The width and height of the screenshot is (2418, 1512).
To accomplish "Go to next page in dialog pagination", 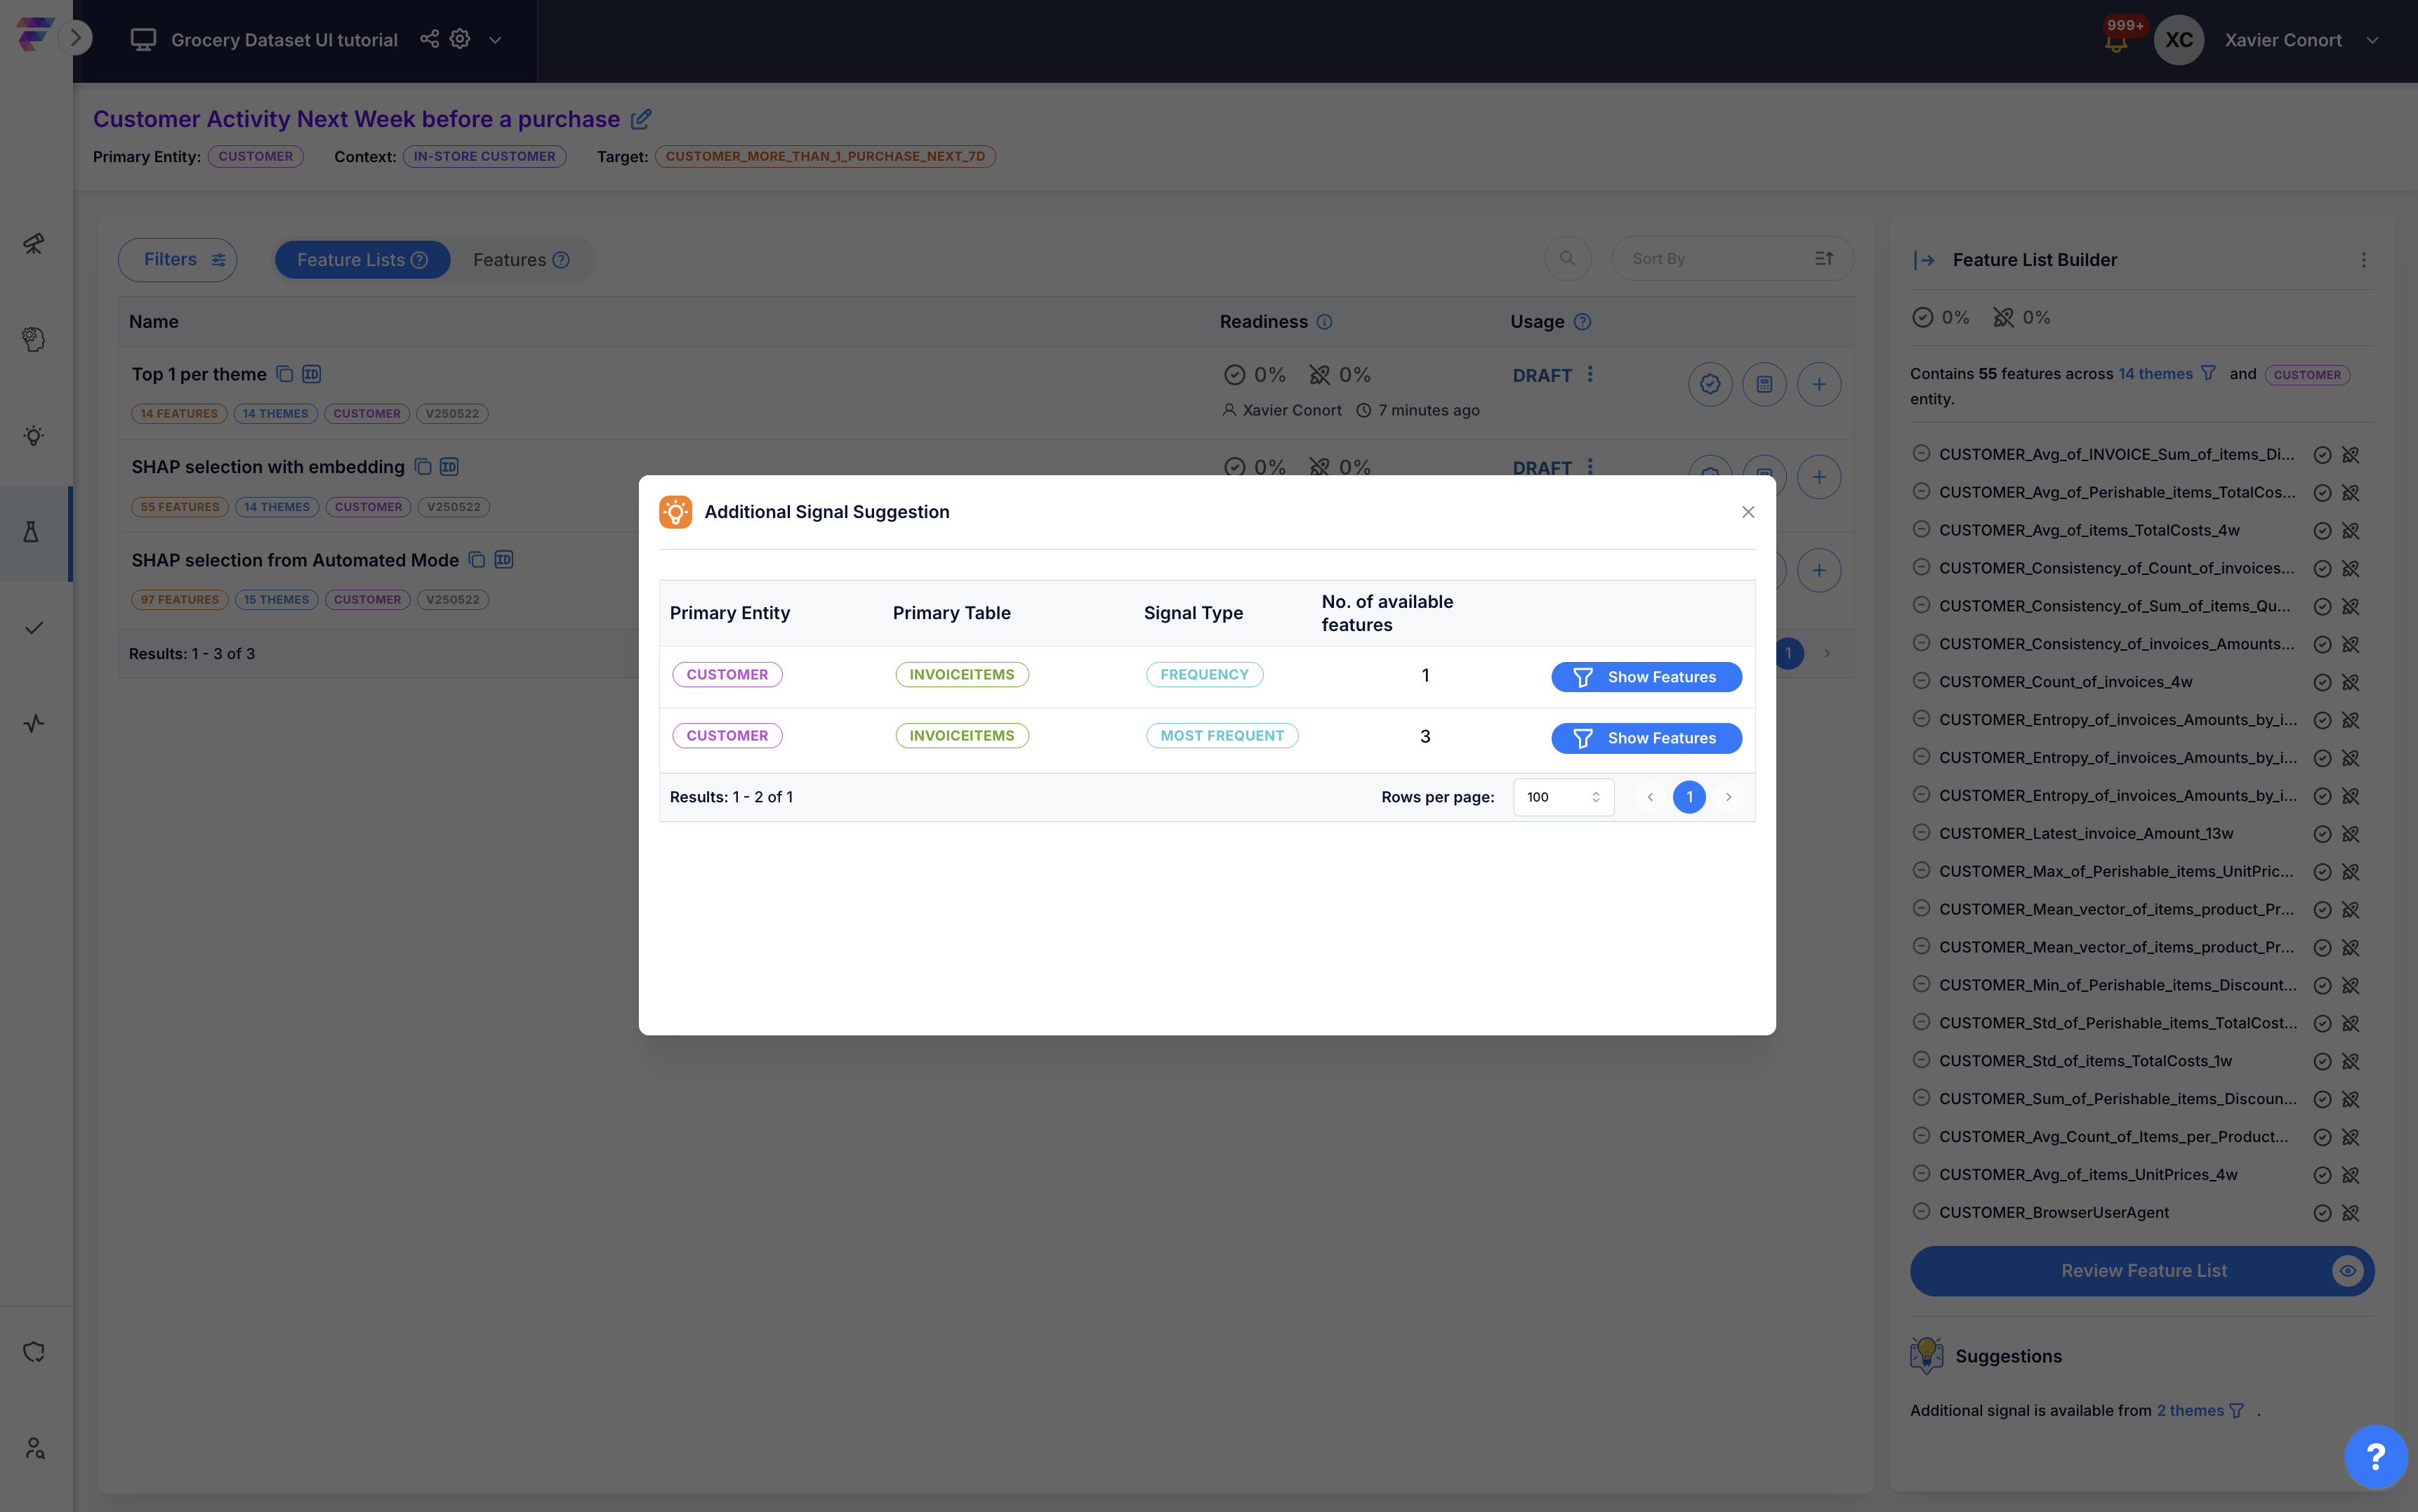I will pos(1728,797).
